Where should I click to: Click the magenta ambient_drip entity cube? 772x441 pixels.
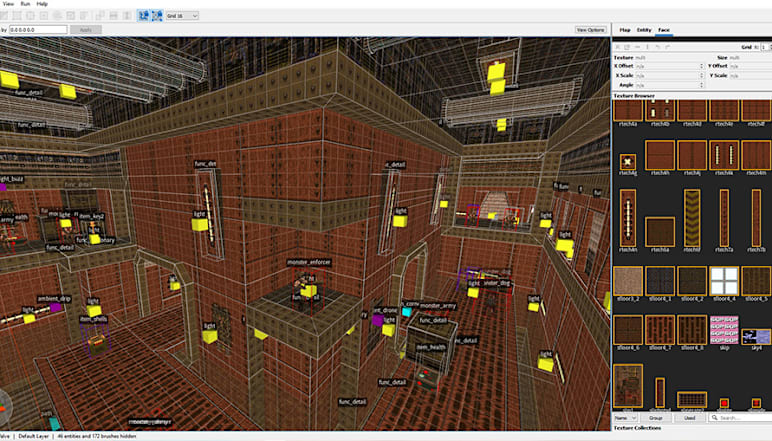pos(56,308)
